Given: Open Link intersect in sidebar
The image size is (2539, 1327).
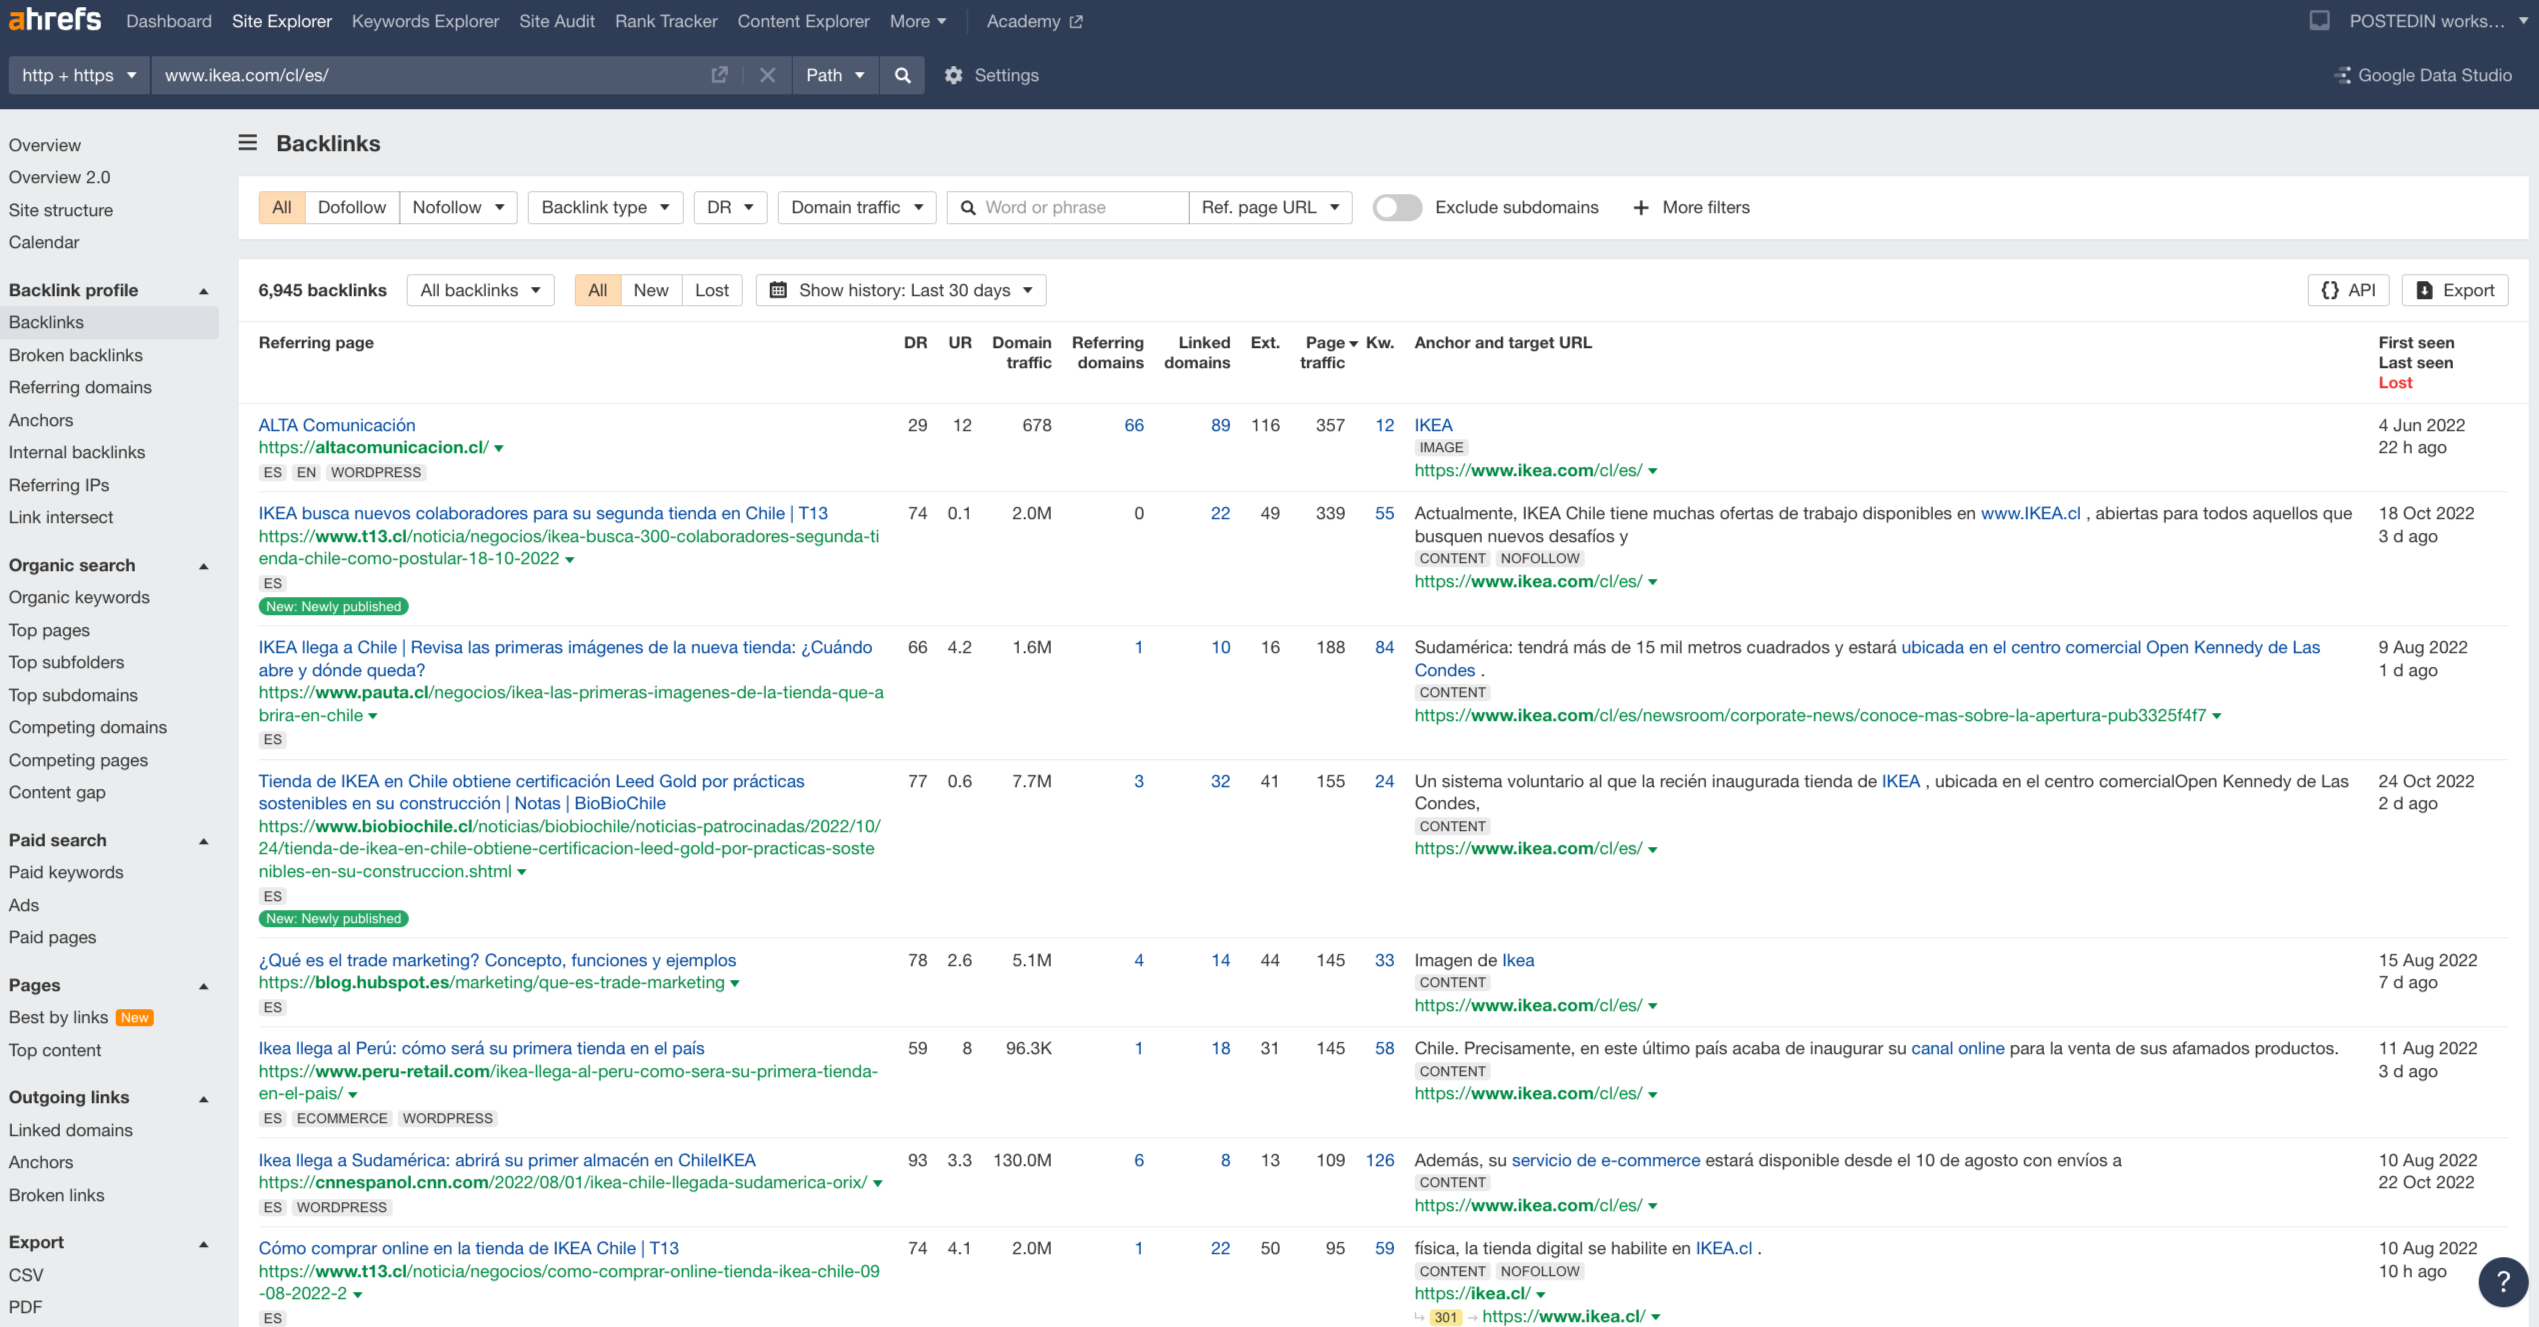Looking at the screenshot, I should coord(61,517).
